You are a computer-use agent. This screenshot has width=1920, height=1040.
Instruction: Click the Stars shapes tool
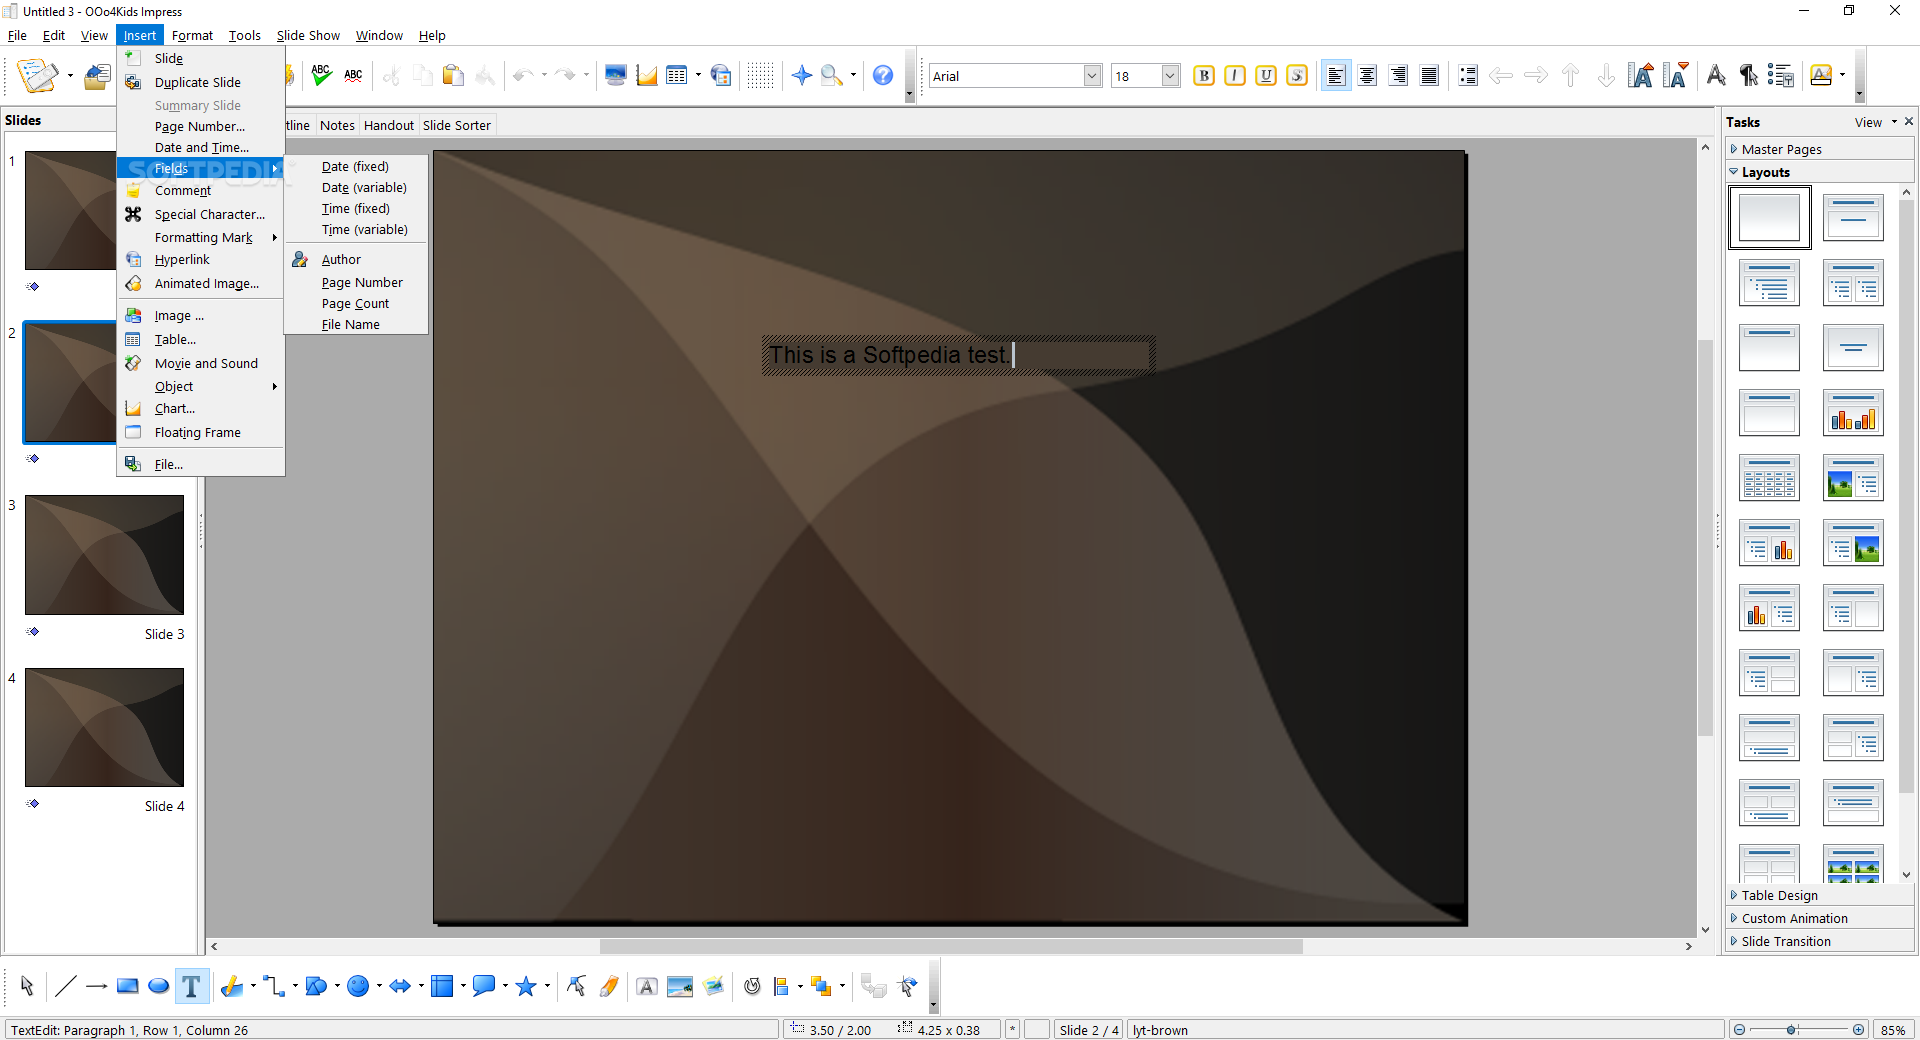[526, 986]
